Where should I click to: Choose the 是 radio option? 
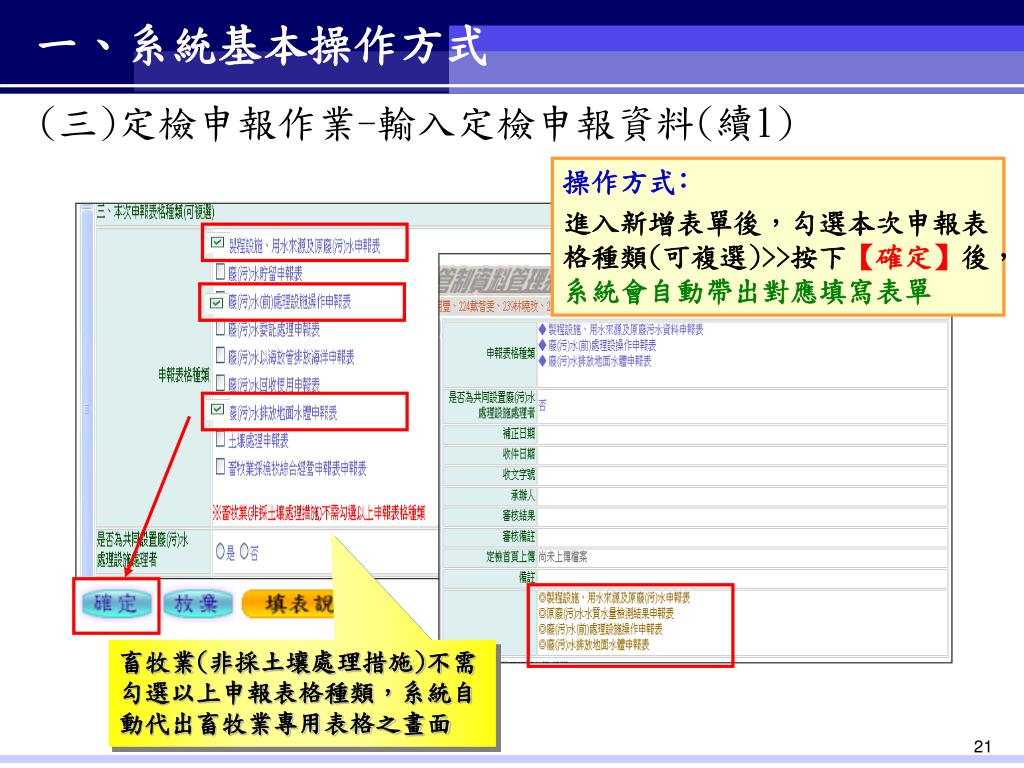[x=220, y=552]
